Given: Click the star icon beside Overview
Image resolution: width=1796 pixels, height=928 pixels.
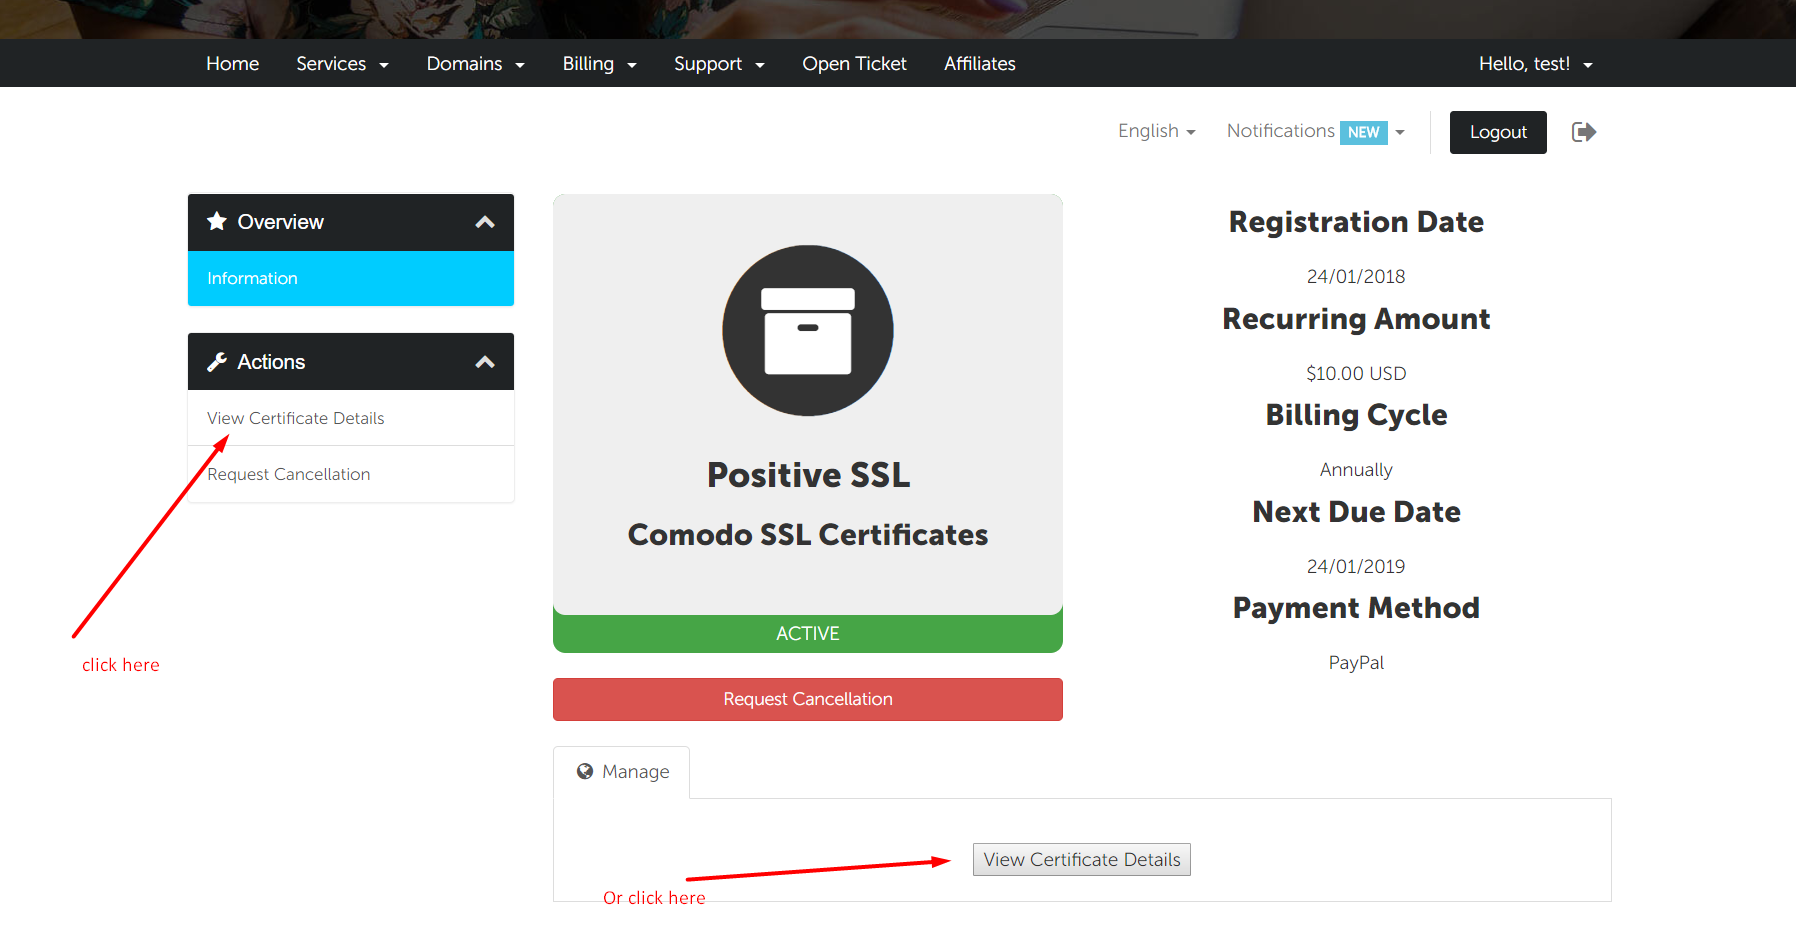Looking at the screenshot, I should click(x=217, y=221).
